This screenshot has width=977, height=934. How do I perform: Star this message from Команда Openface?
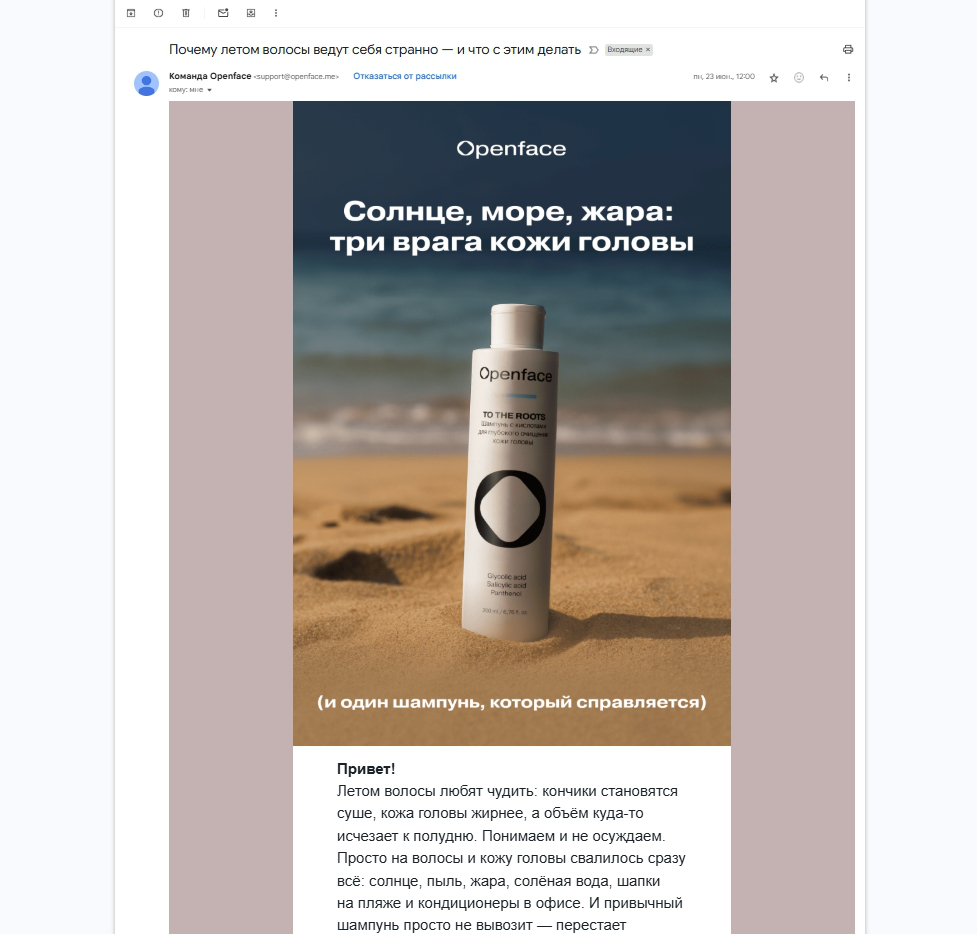pos(774,78)
